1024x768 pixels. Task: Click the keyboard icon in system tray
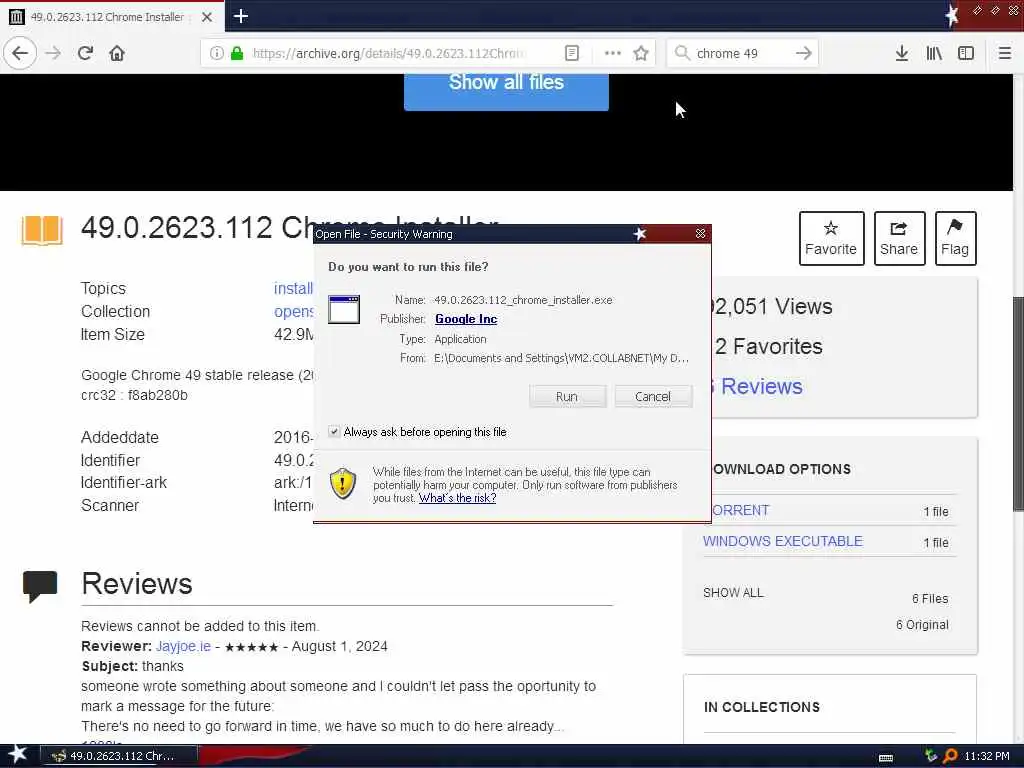(x=886, y=757)
